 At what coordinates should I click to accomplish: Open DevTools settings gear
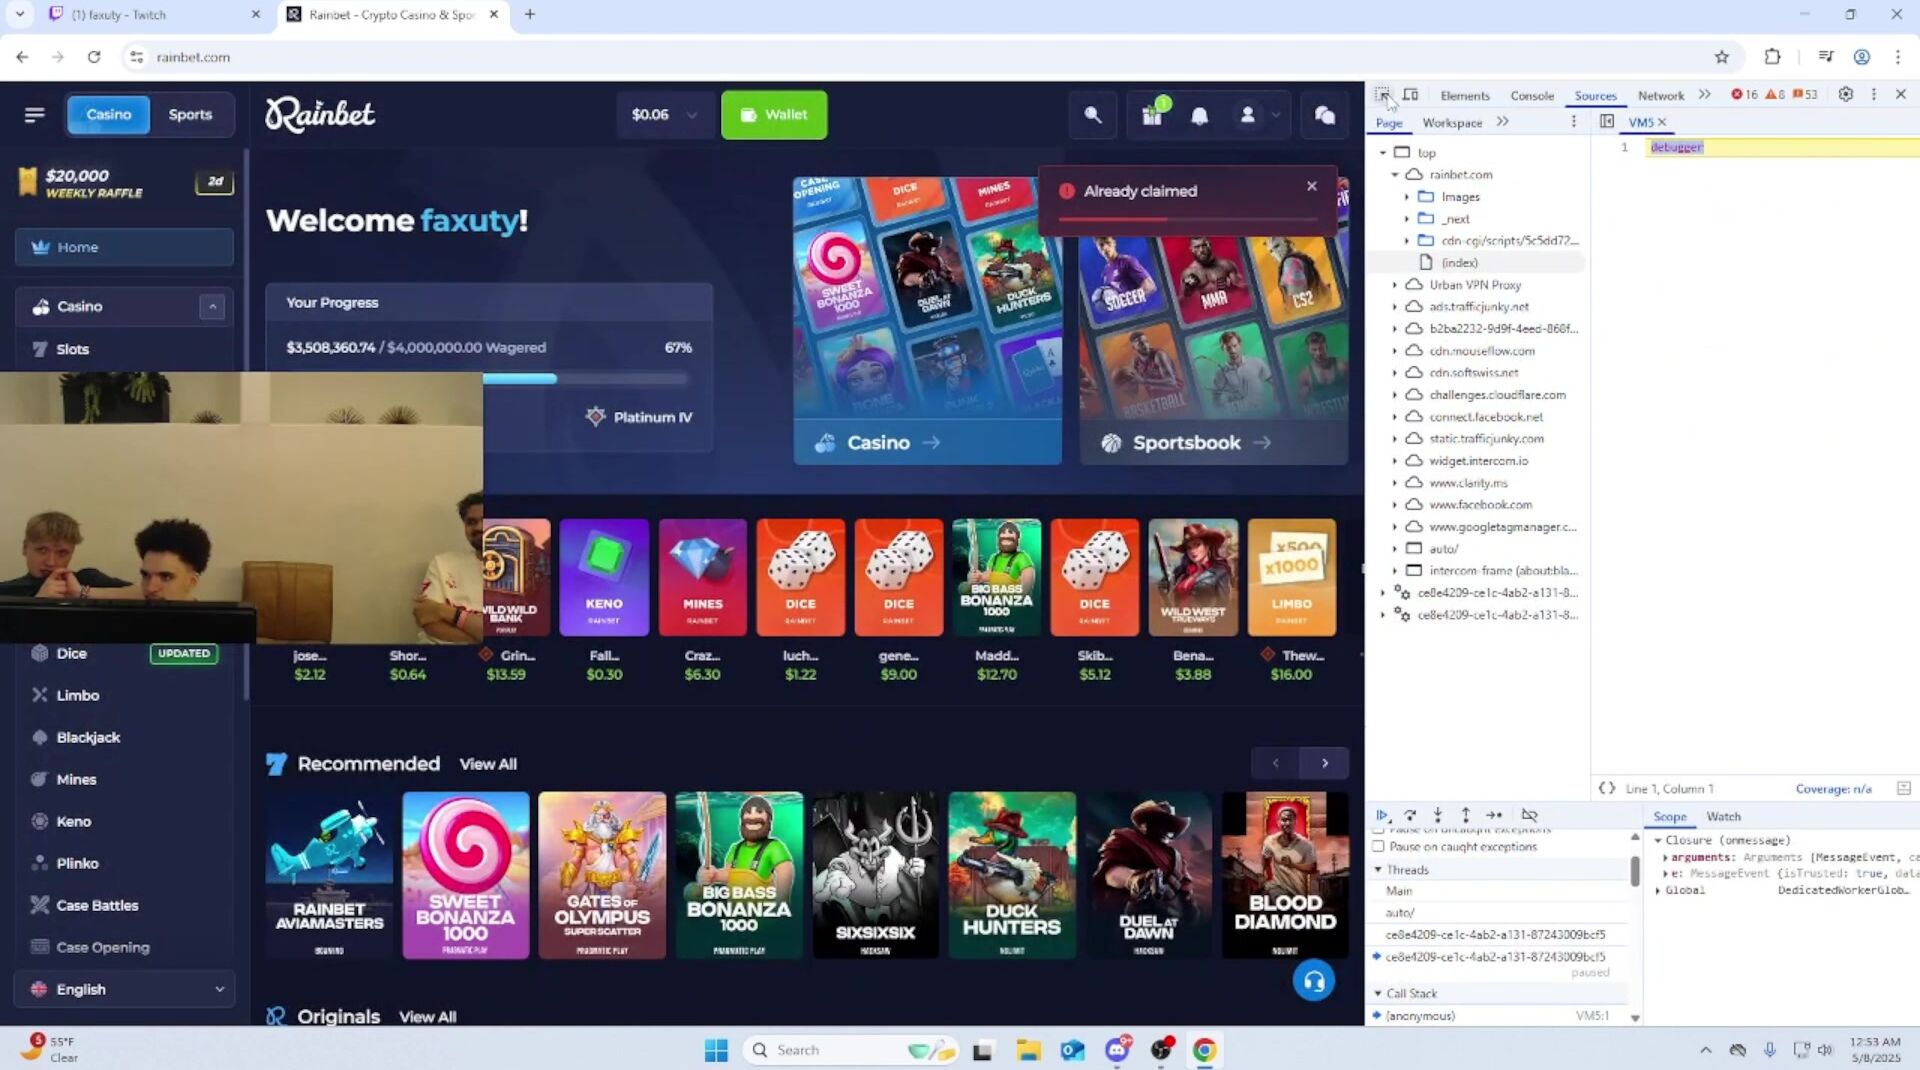tap(1845, 94)
